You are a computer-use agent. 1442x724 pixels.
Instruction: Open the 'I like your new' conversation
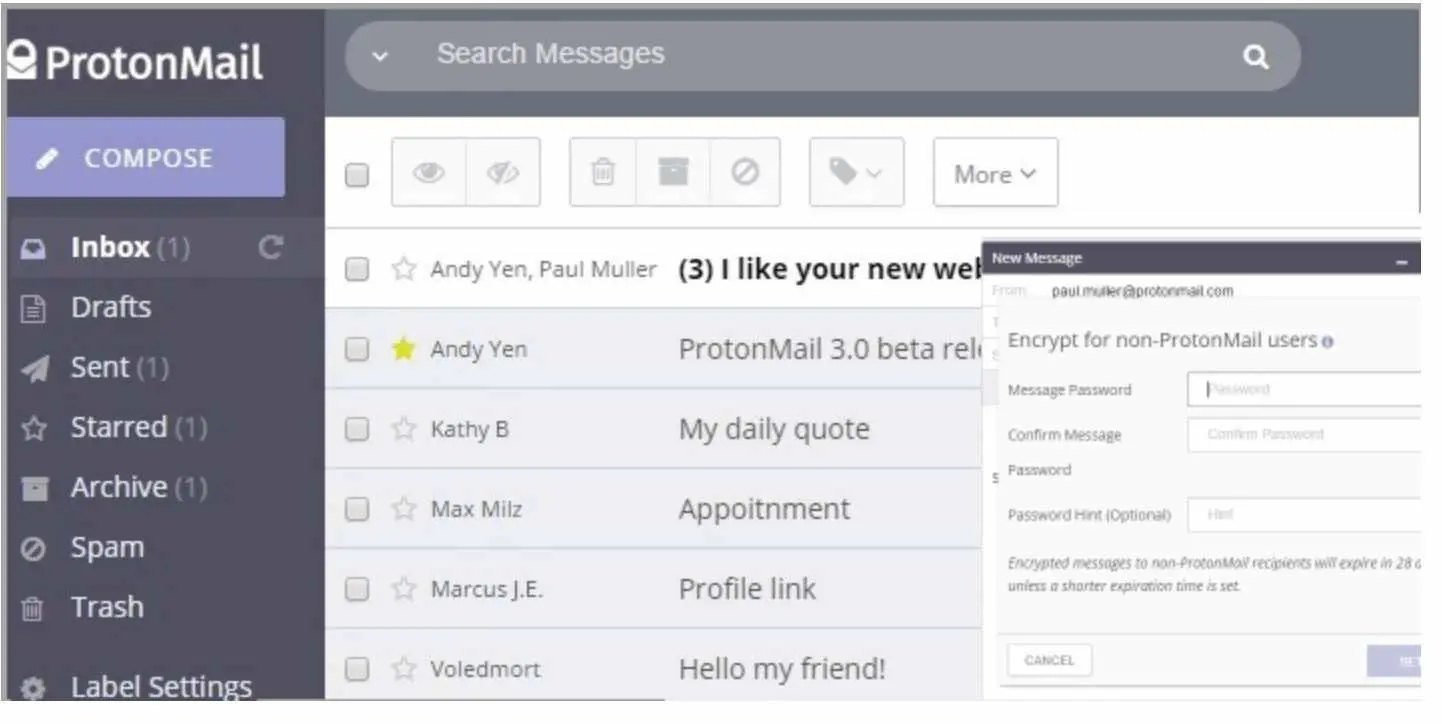(828, 269)
